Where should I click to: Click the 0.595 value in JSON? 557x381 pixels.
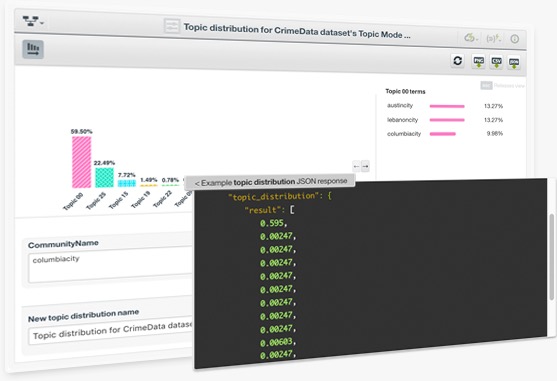coord(272,223)
